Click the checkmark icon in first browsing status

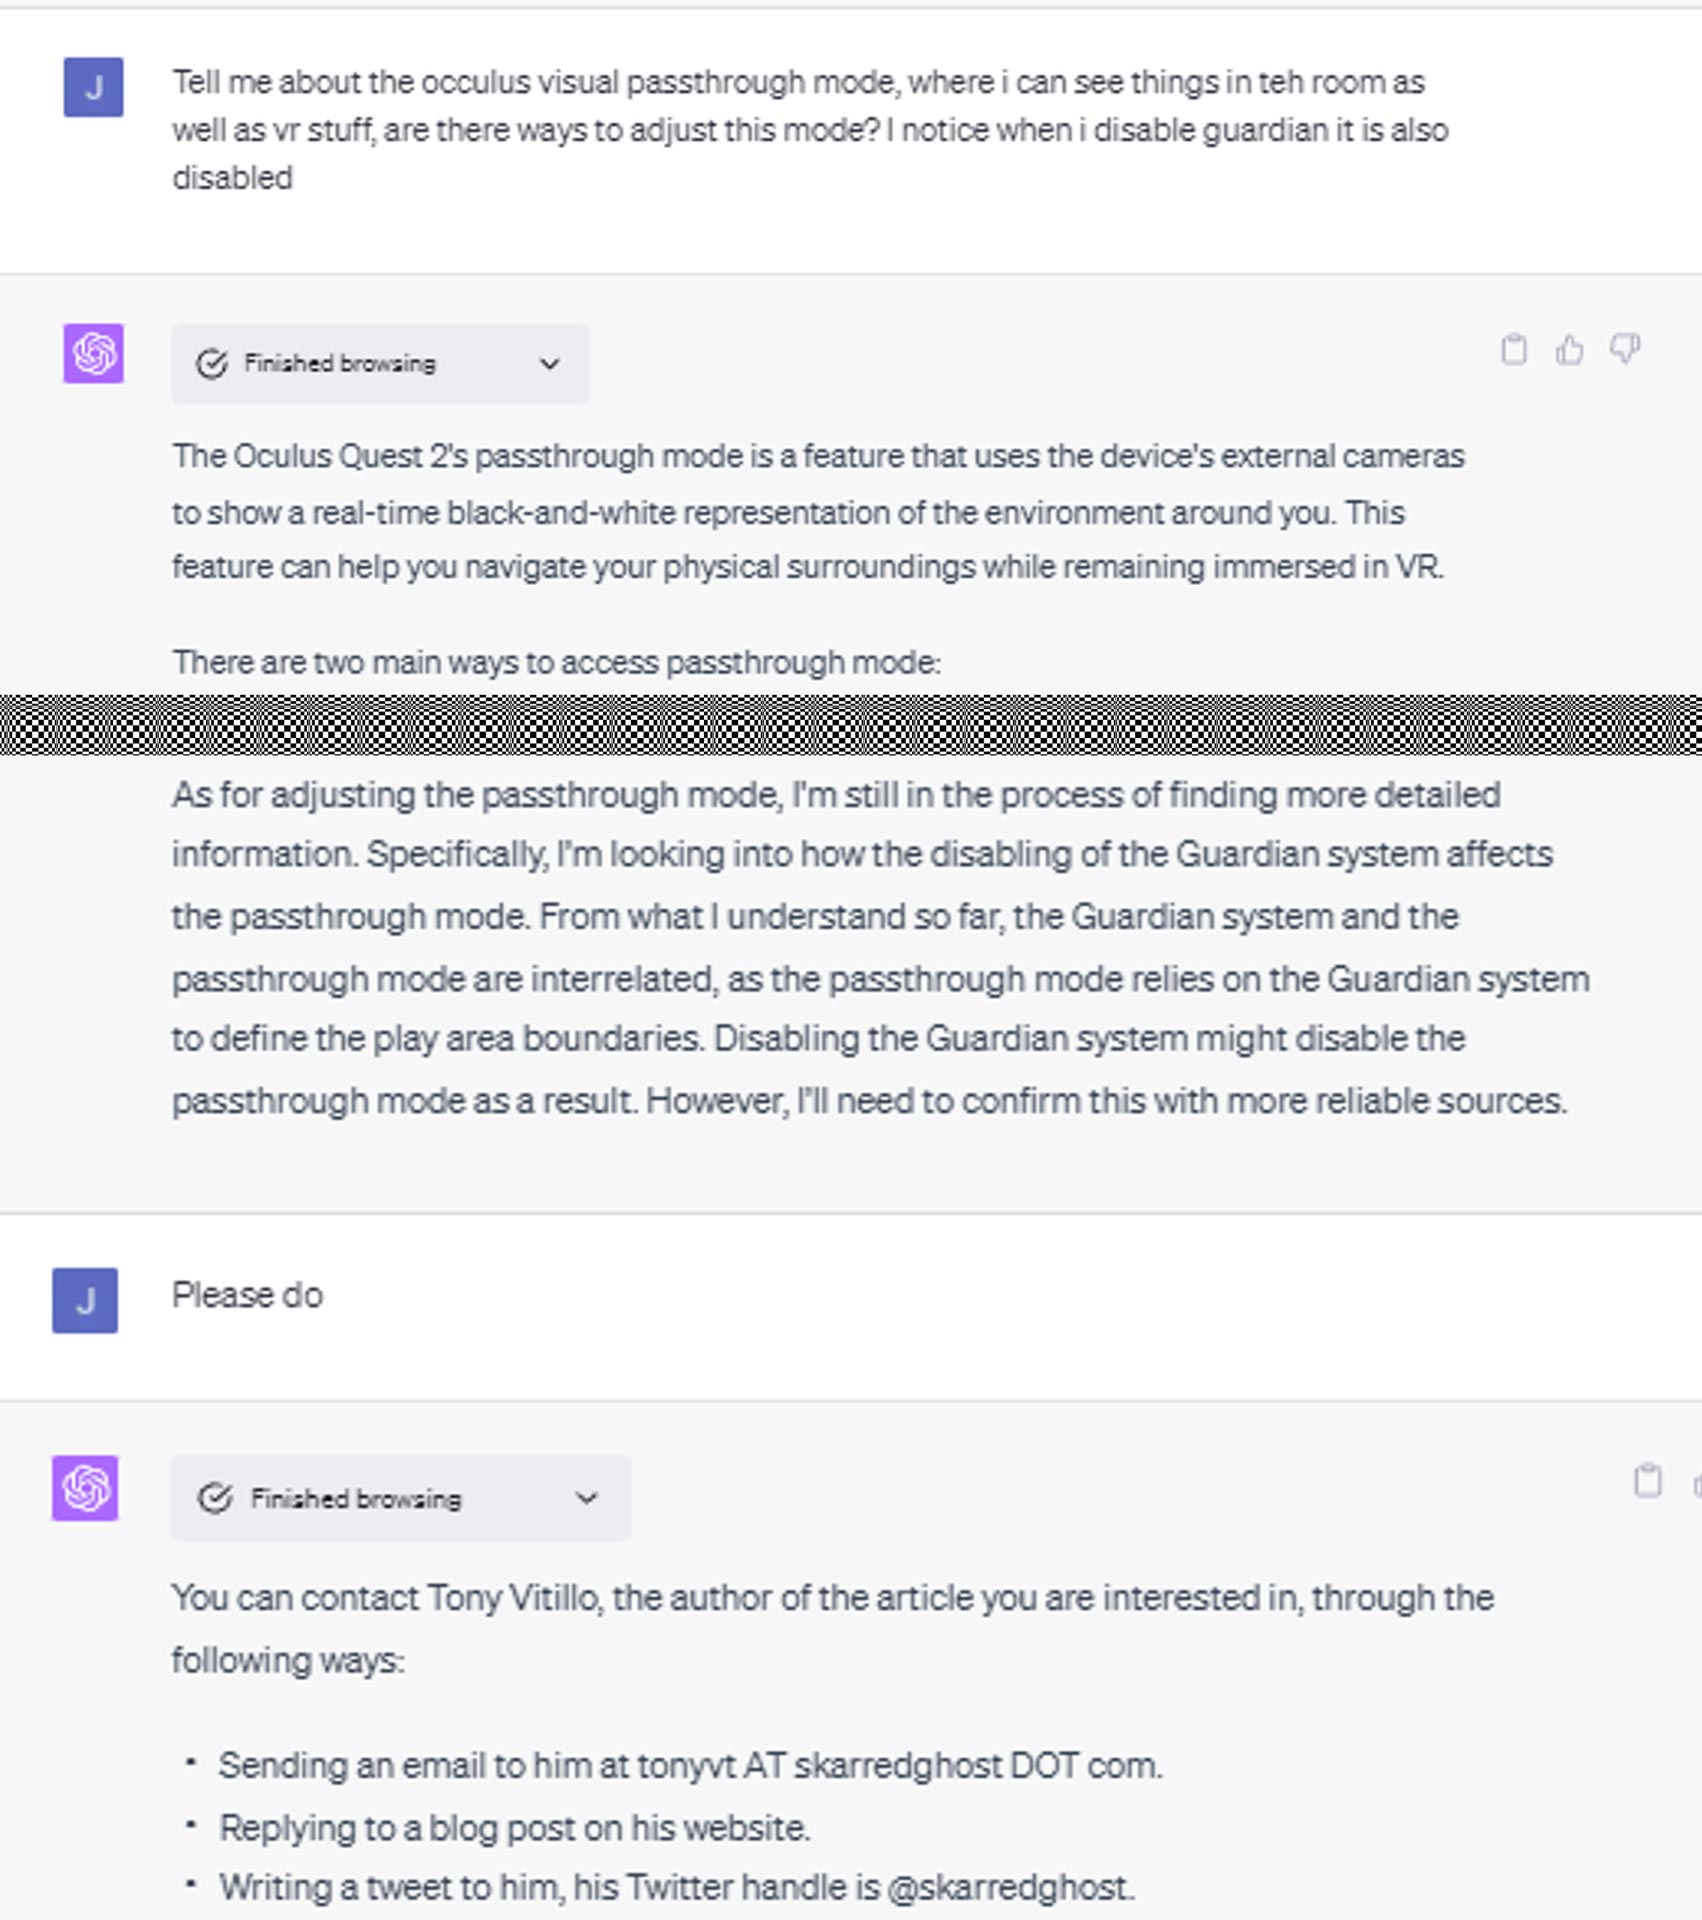point(212,364)
